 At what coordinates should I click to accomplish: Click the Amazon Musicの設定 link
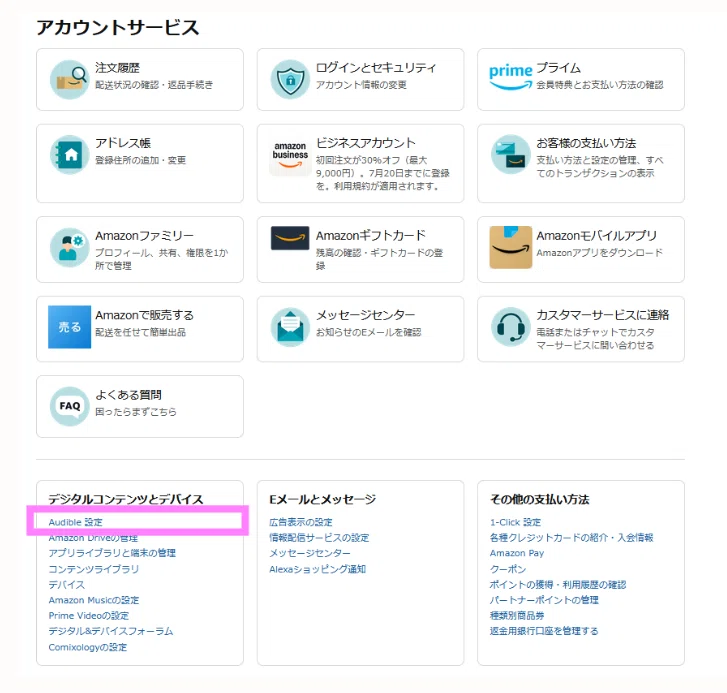[x=94, y=600]
